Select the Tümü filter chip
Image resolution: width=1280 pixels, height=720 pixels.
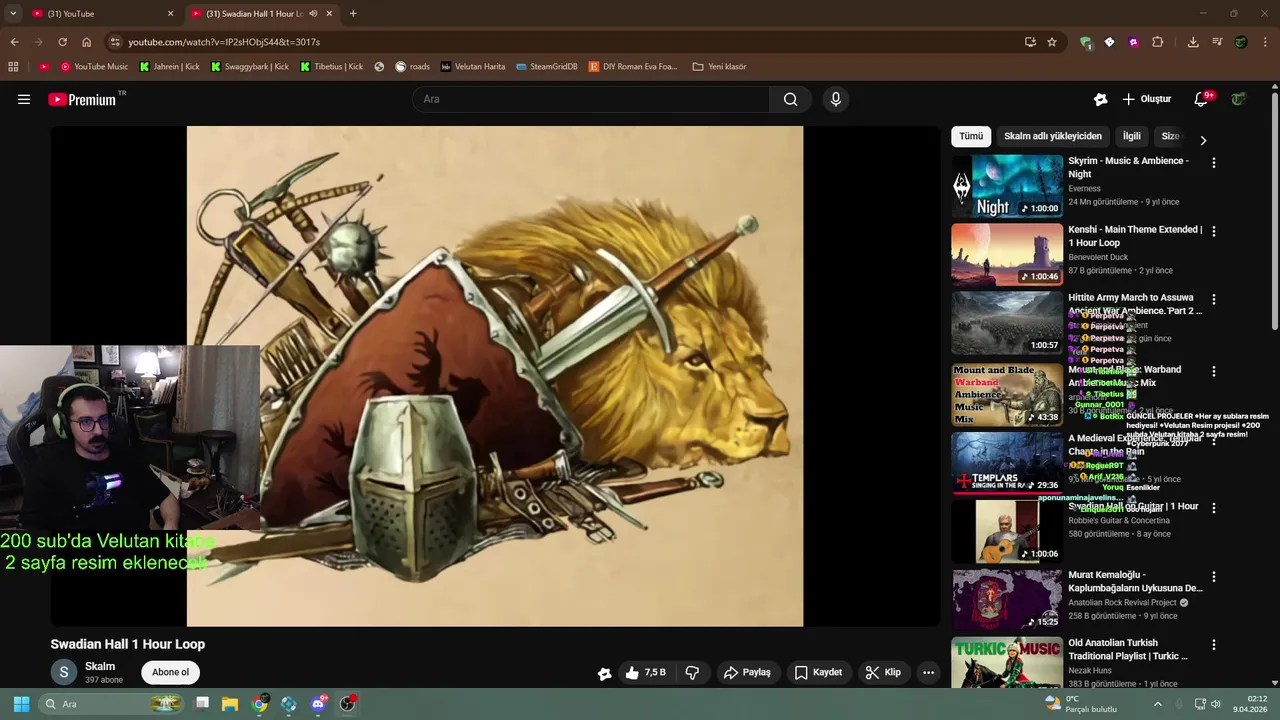tap(971, 136)
